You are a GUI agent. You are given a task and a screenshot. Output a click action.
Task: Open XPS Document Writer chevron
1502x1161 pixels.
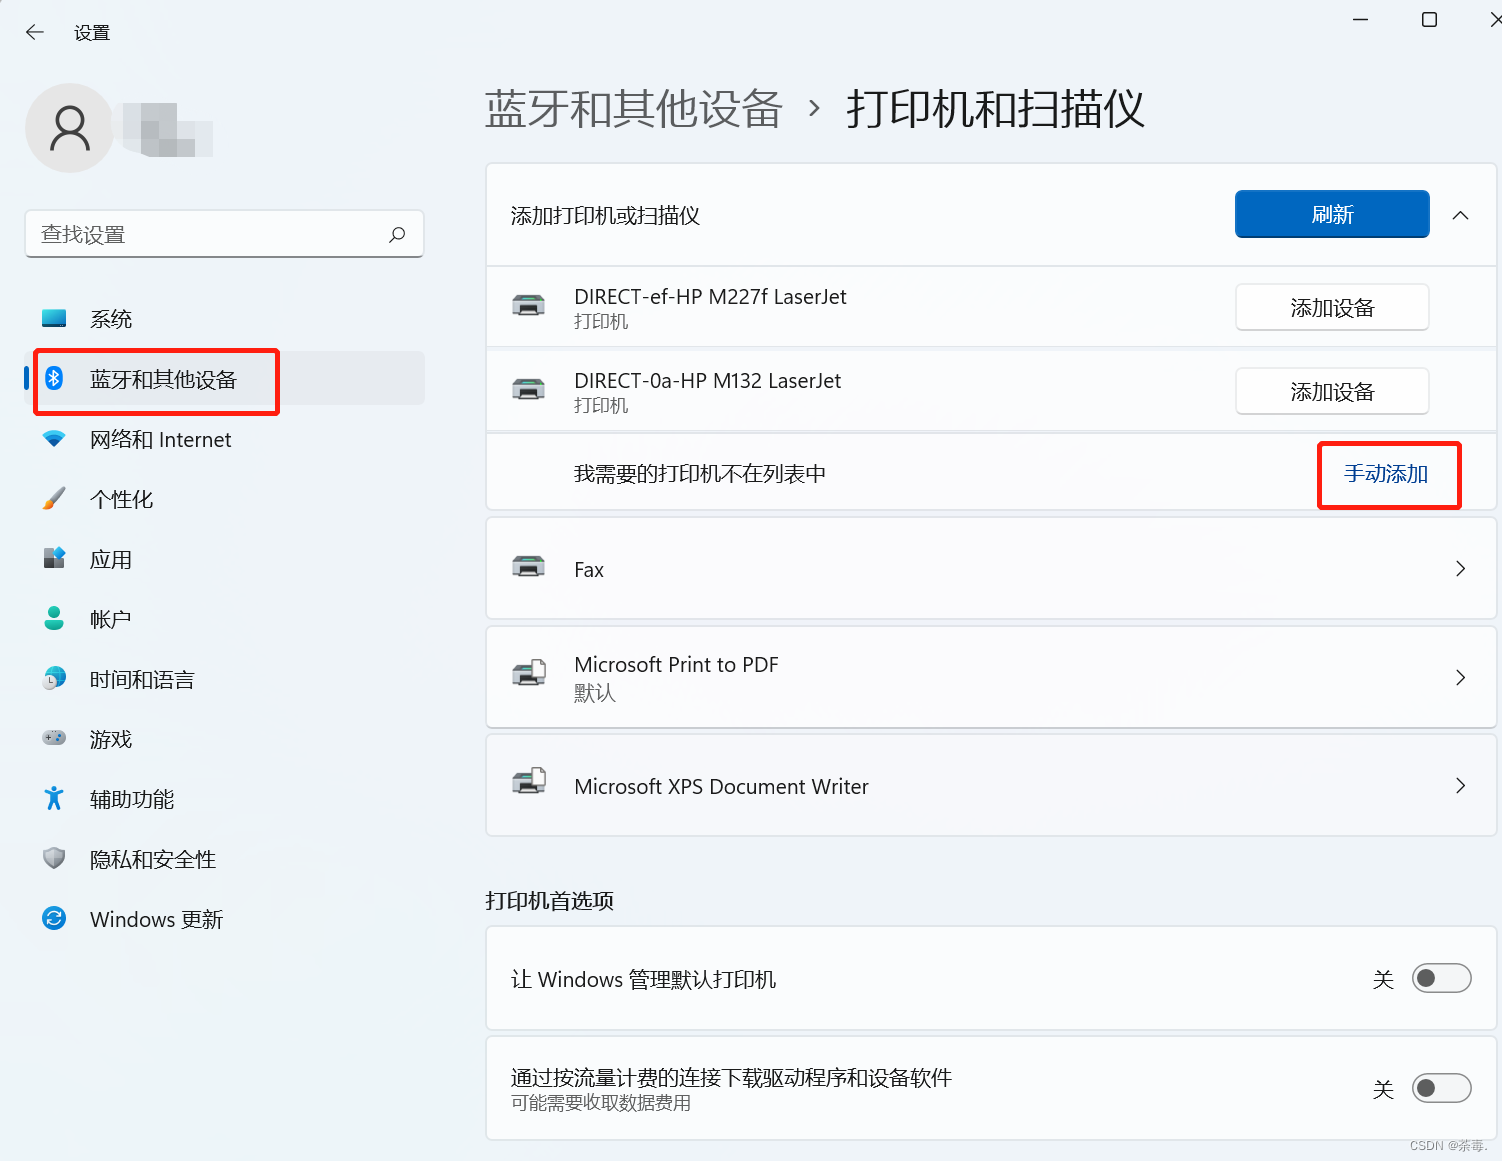click(1460, 785)
